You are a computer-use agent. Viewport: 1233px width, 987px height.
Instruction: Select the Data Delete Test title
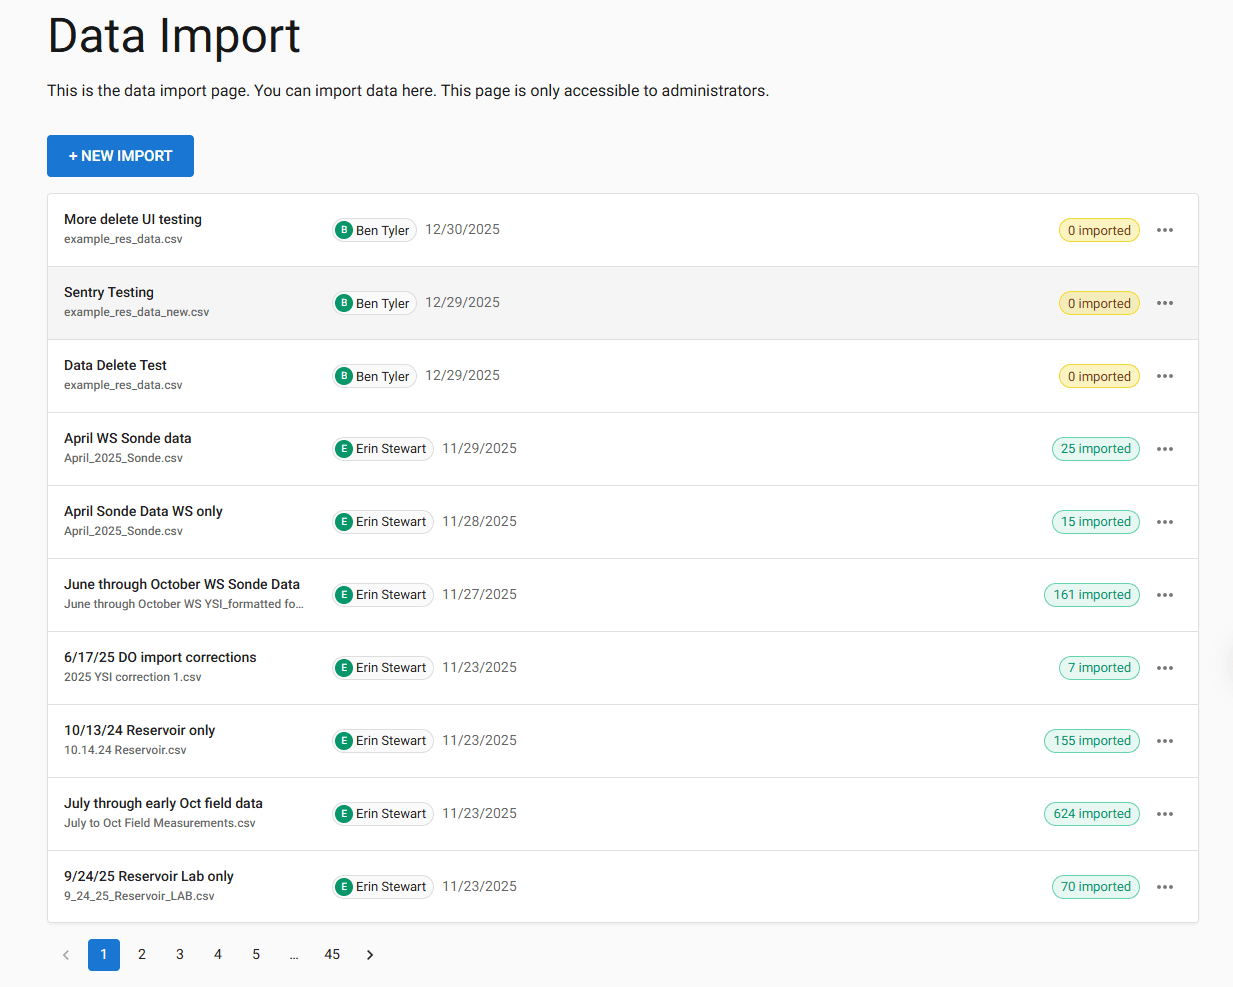tap(115, 365)
